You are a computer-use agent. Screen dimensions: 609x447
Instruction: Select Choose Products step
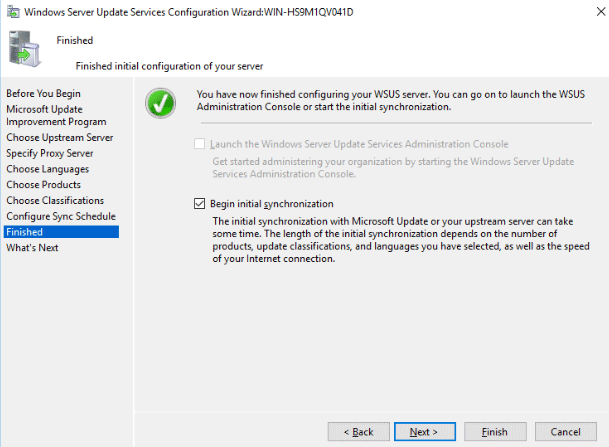(x=44, y=185)
